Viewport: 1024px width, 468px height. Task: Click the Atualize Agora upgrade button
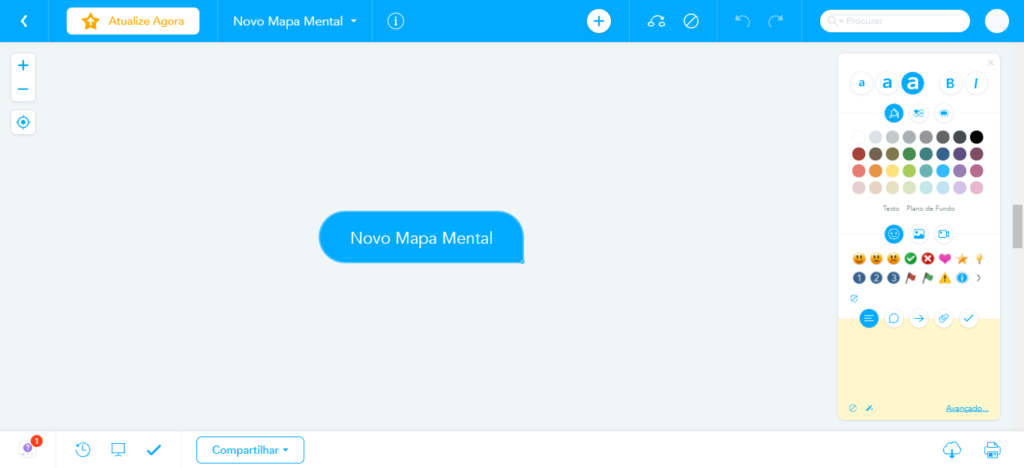(x=133, y=21)
